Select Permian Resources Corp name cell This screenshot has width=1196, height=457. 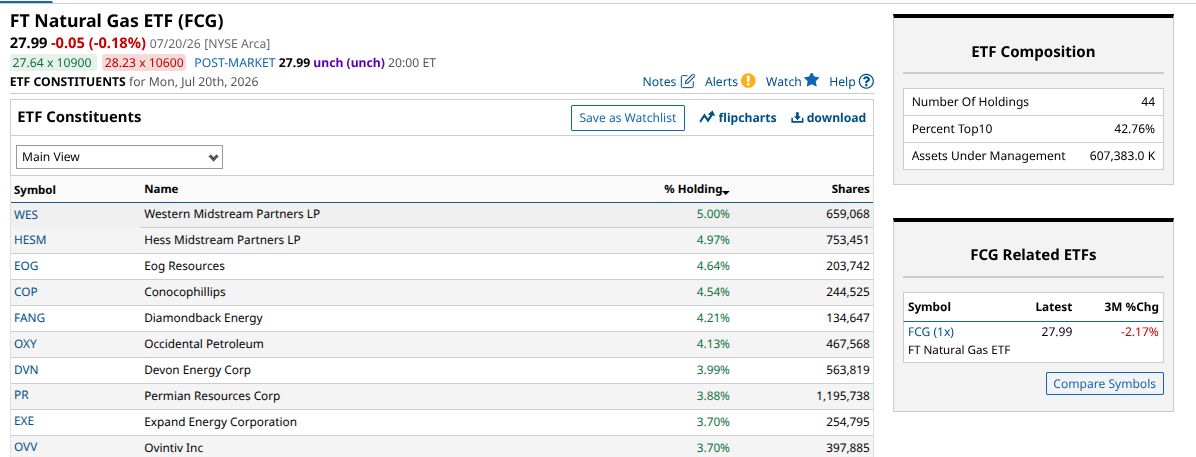[212, 395]
